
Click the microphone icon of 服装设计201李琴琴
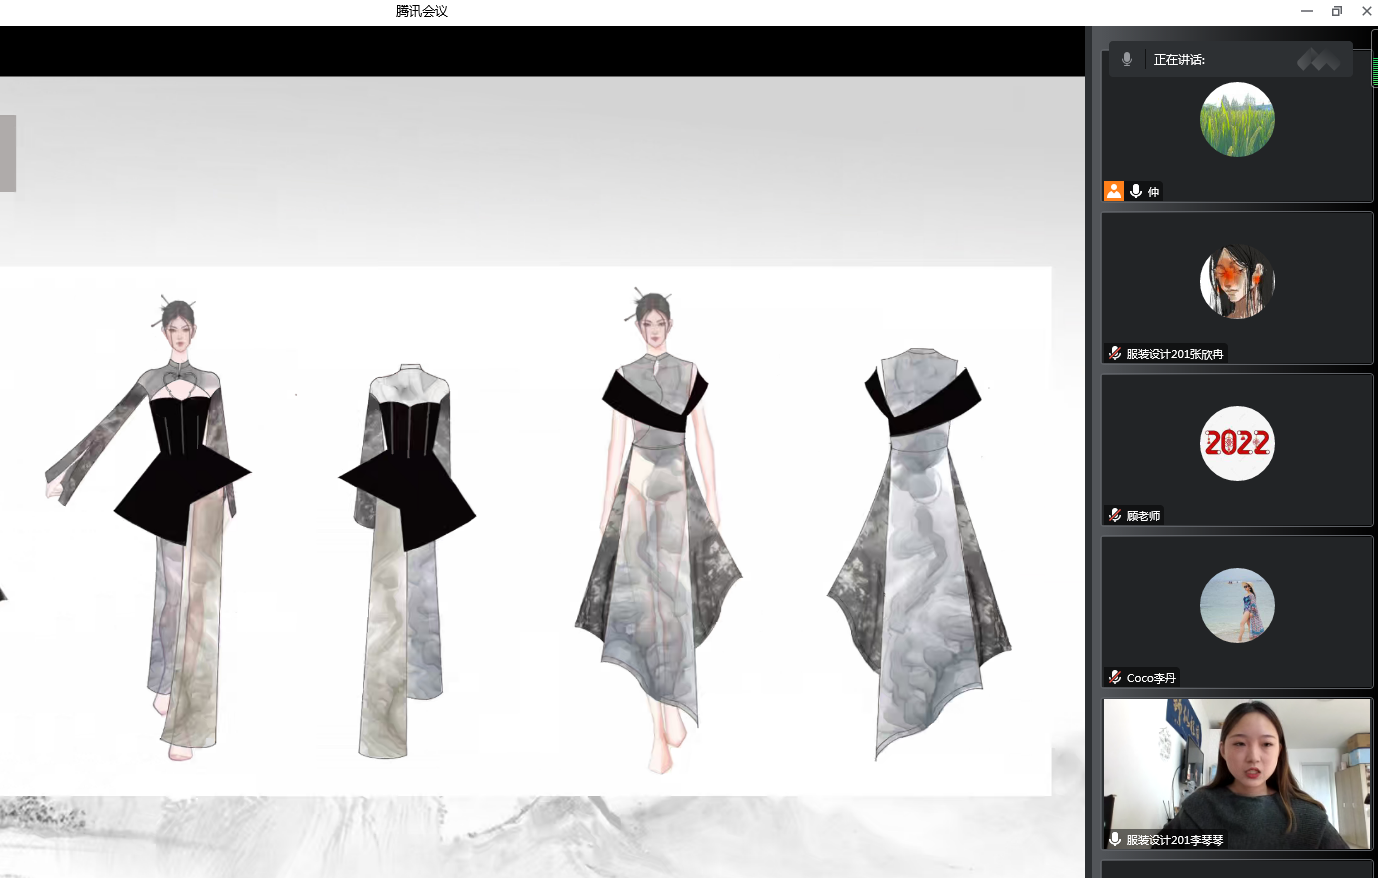[x=1115, y=839]
